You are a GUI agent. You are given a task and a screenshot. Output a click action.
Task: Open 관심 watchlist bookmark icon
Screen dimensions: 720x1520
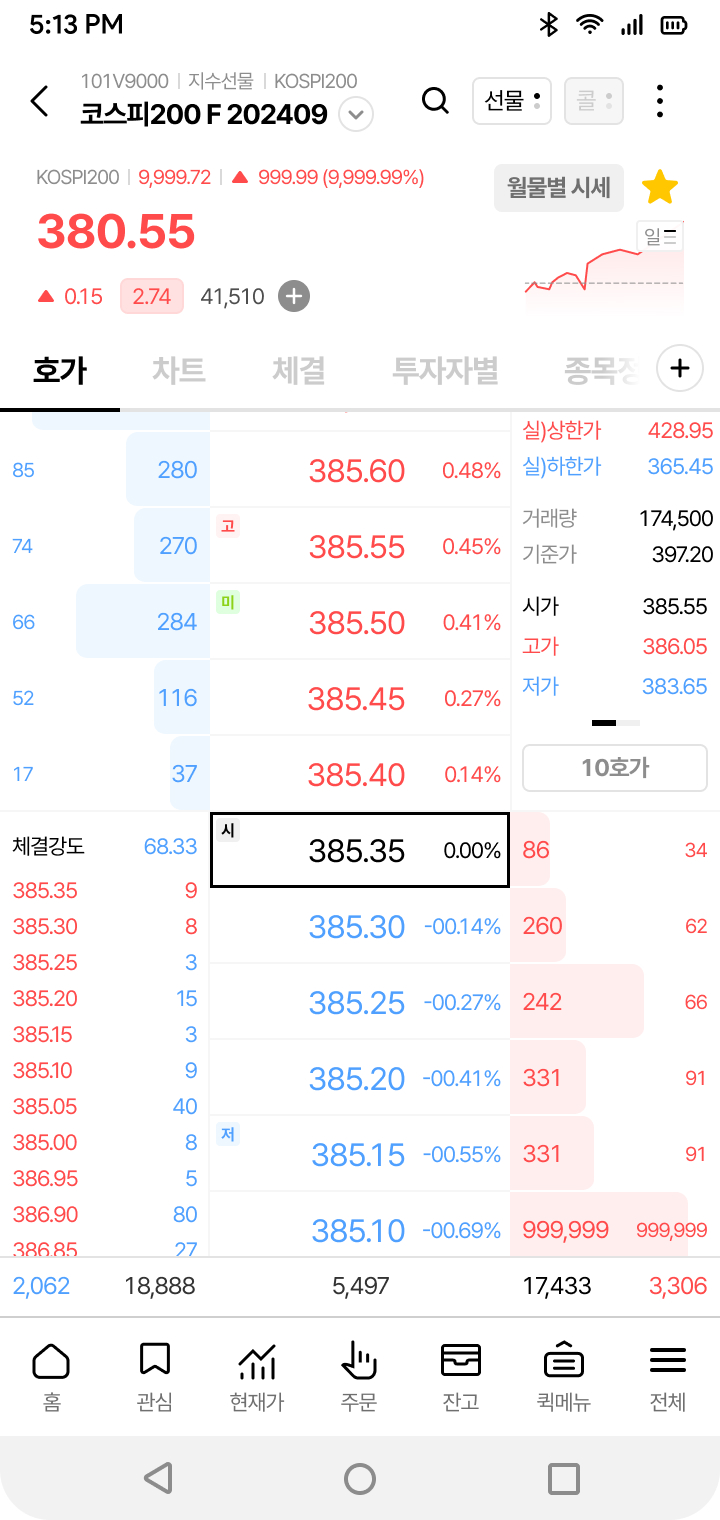(x=154, y=1377)
